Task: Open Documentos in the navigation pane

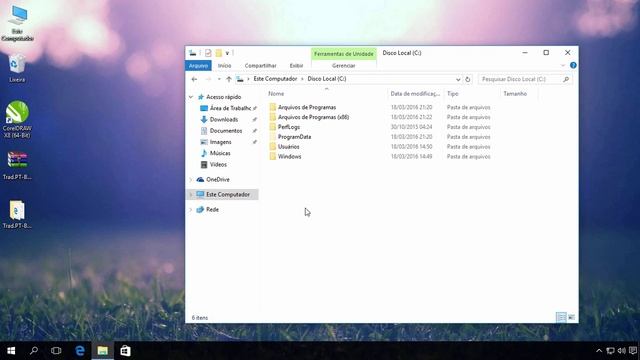Action: coord(226,131)
